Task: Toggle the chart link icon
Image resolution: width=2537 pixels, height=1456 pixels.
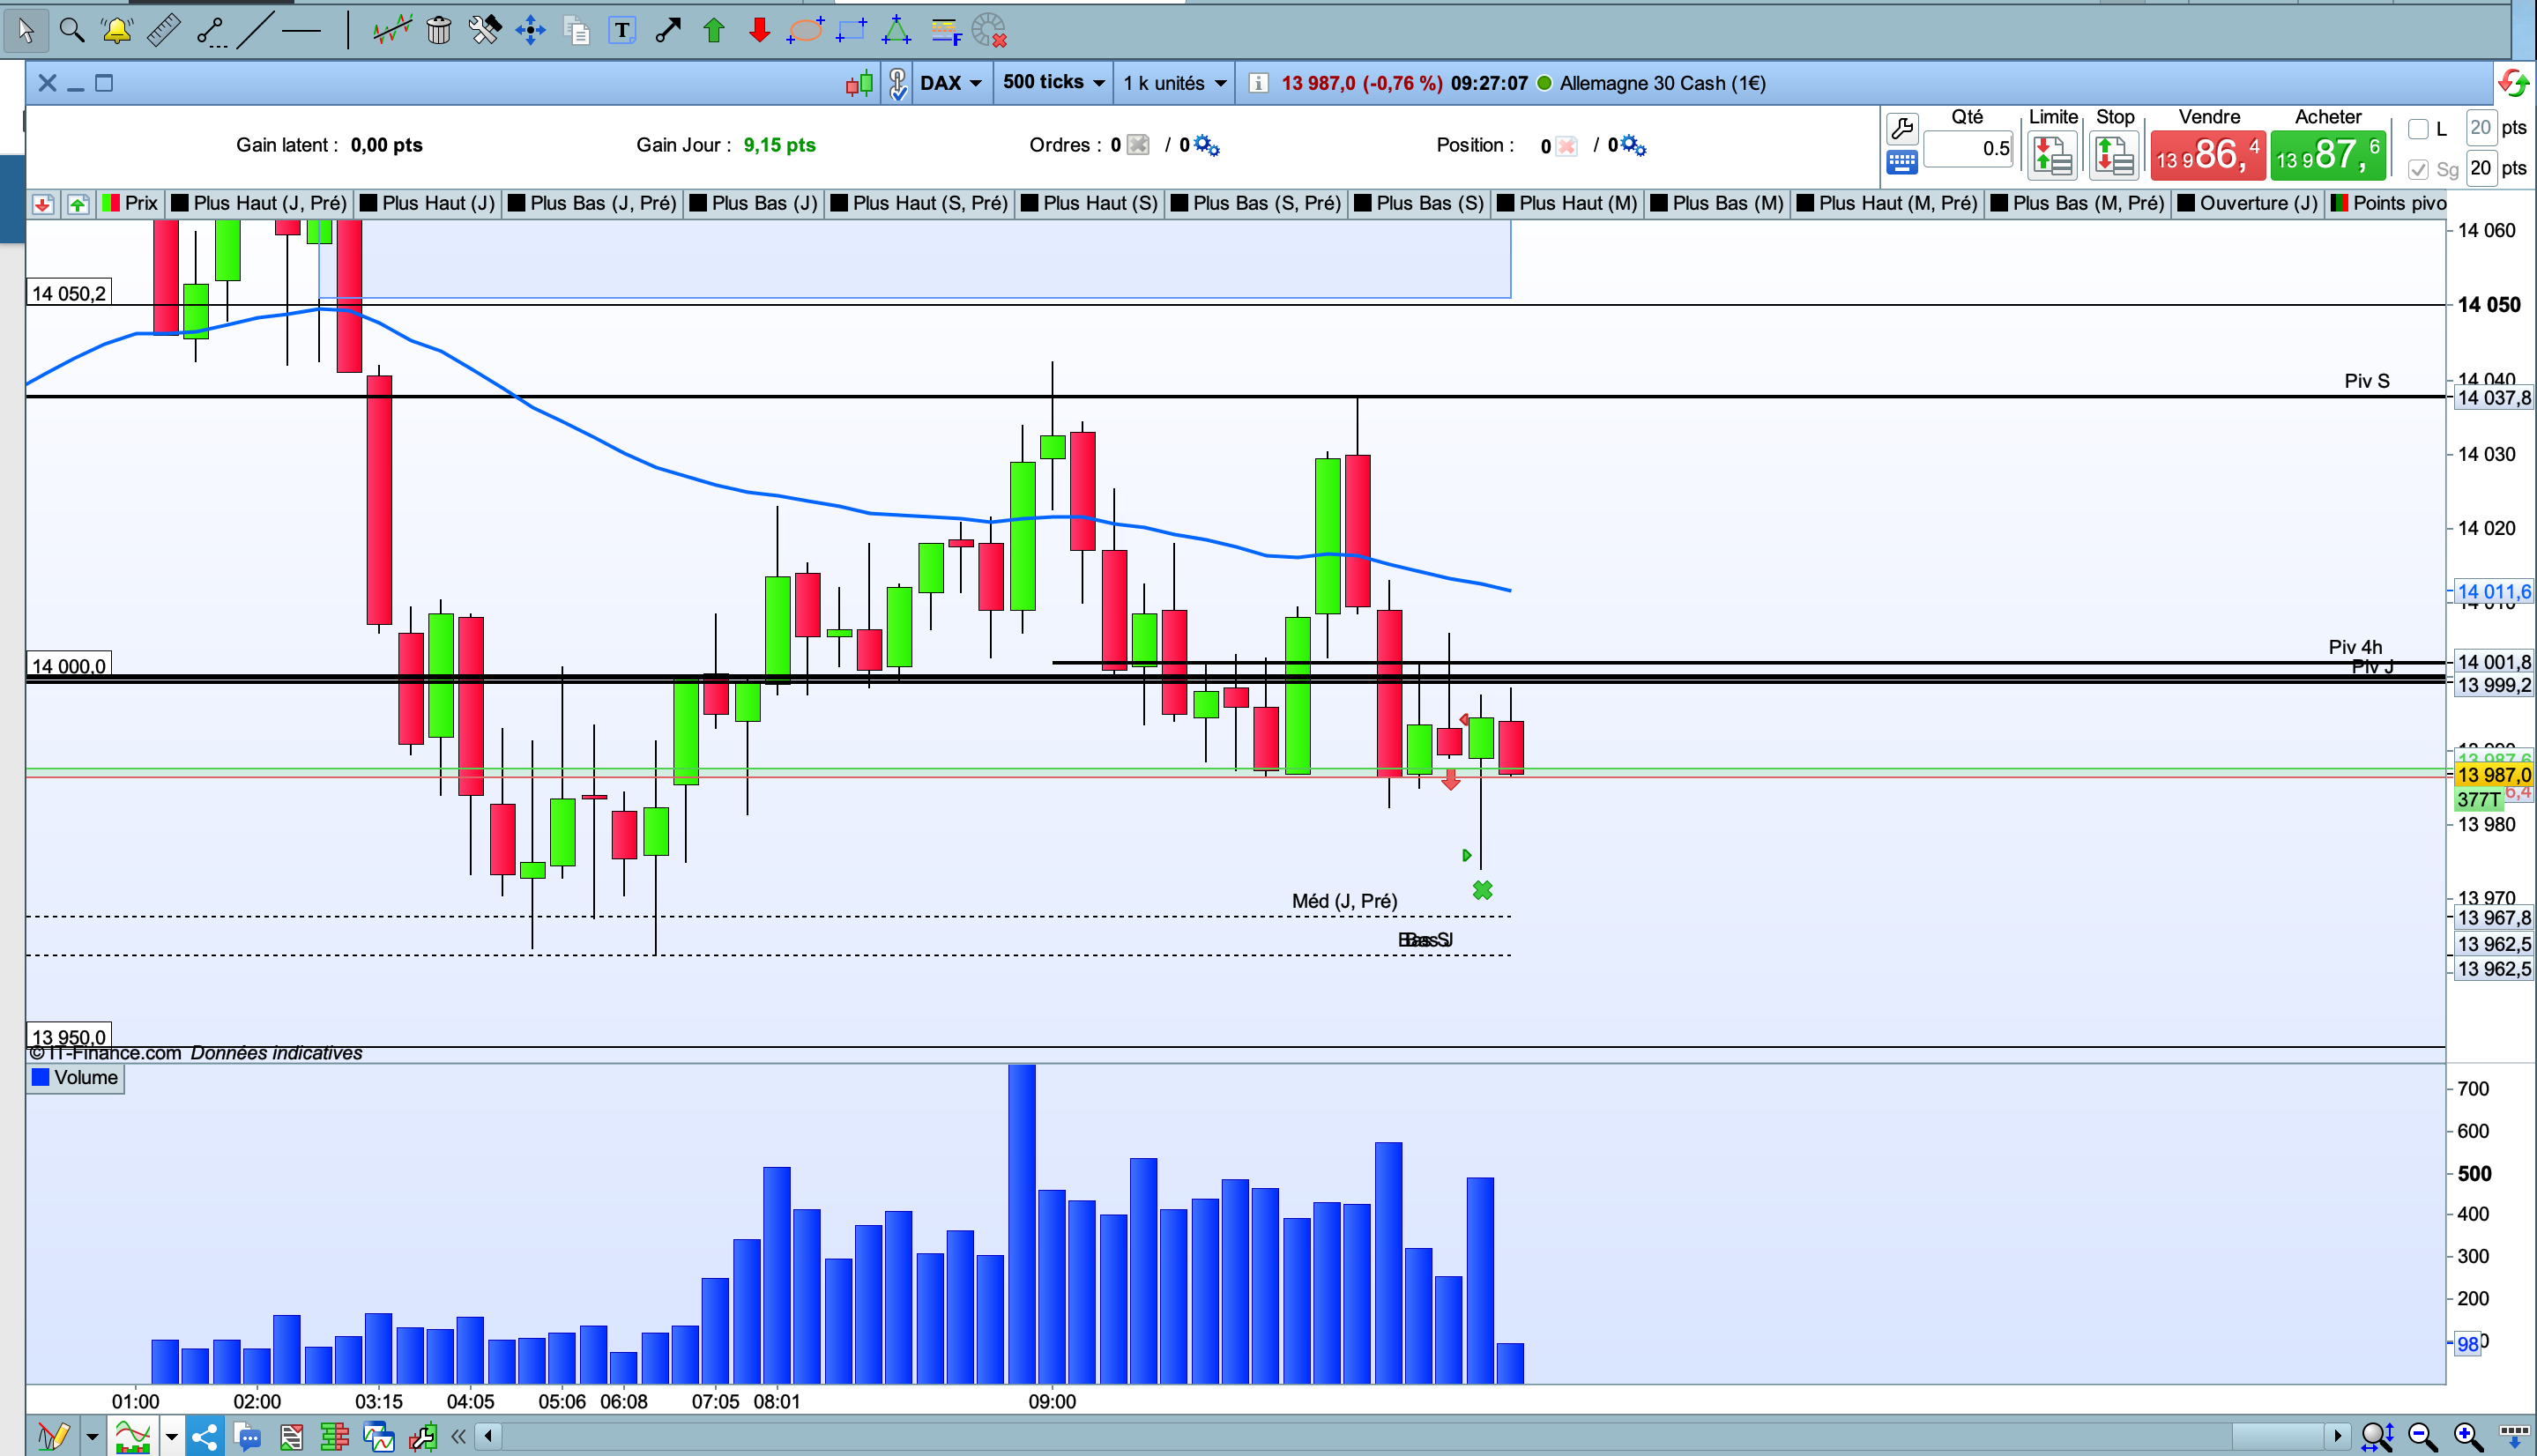Action: tap(897, 83)
